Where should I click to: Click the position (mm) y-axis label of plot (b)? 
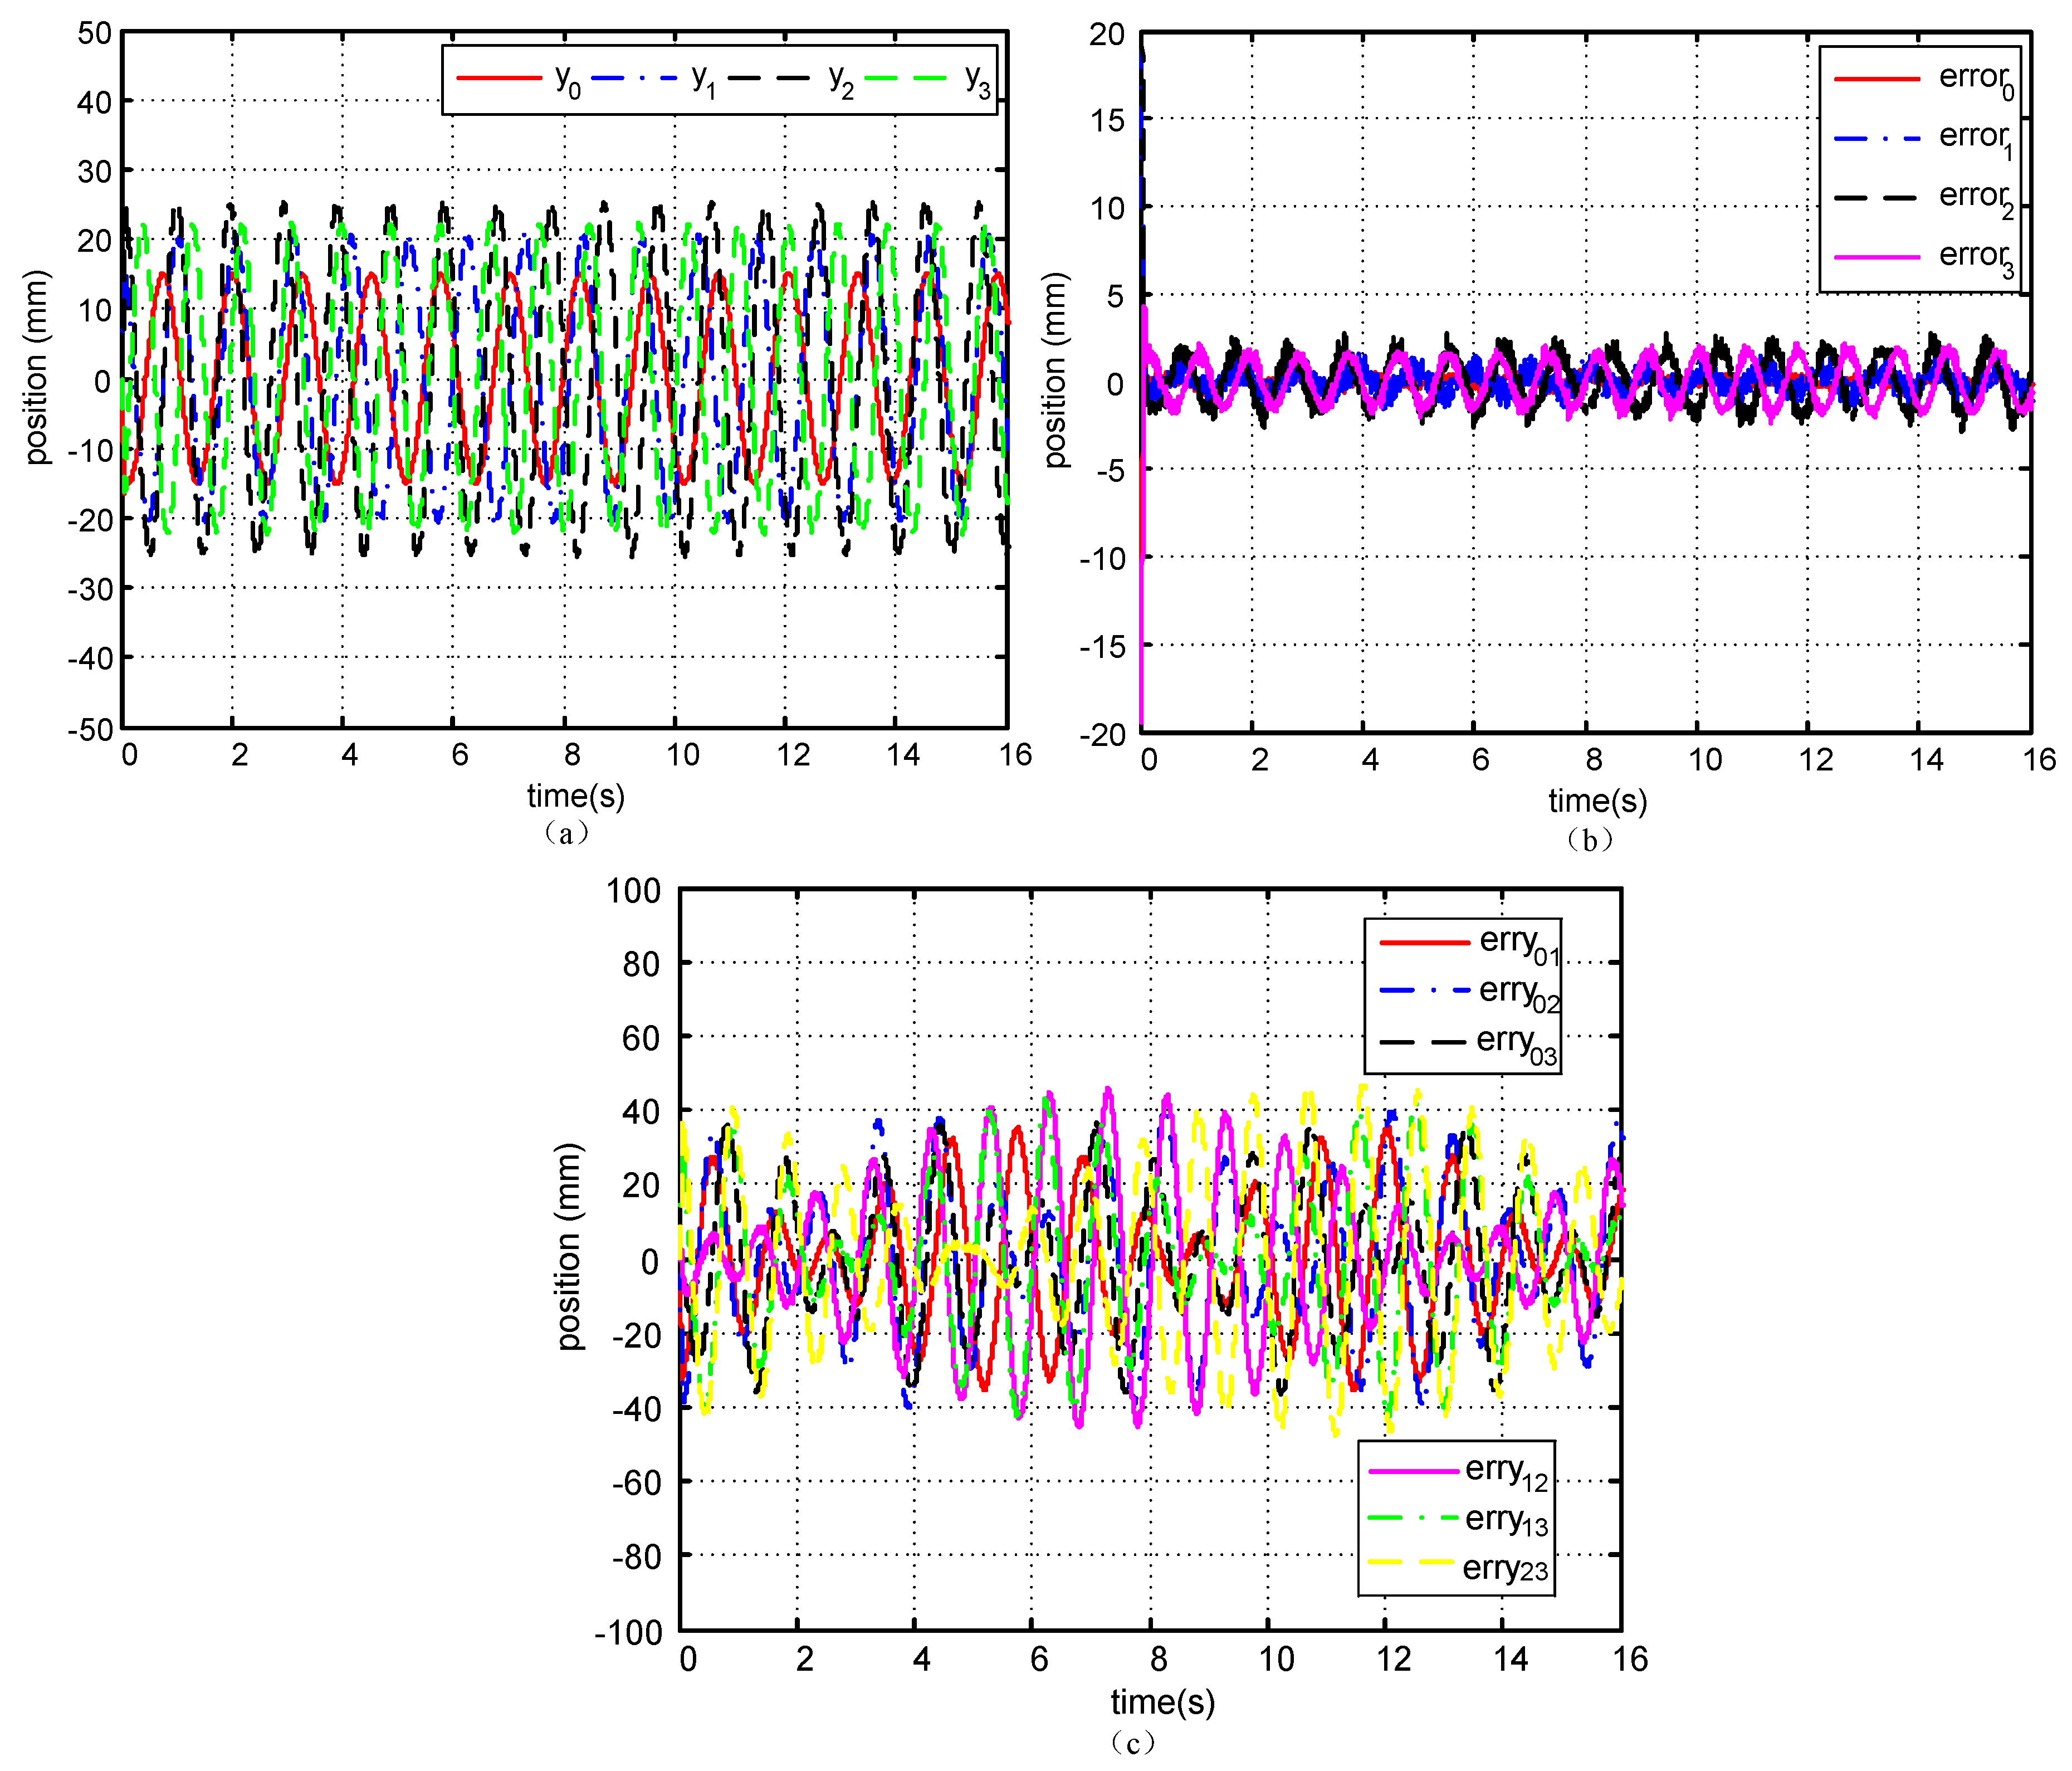click(1056, 370)
